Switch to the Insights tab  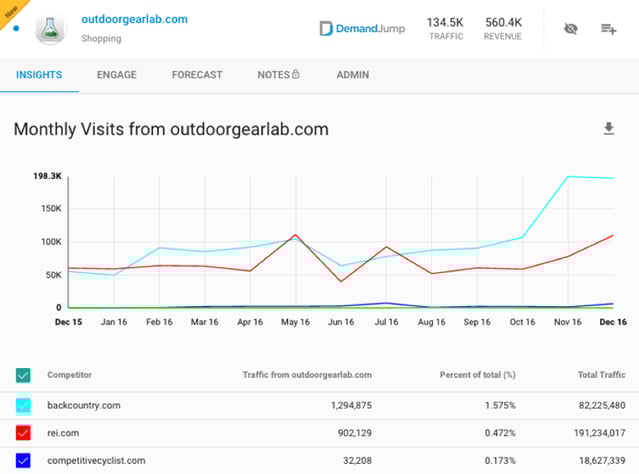39,75
